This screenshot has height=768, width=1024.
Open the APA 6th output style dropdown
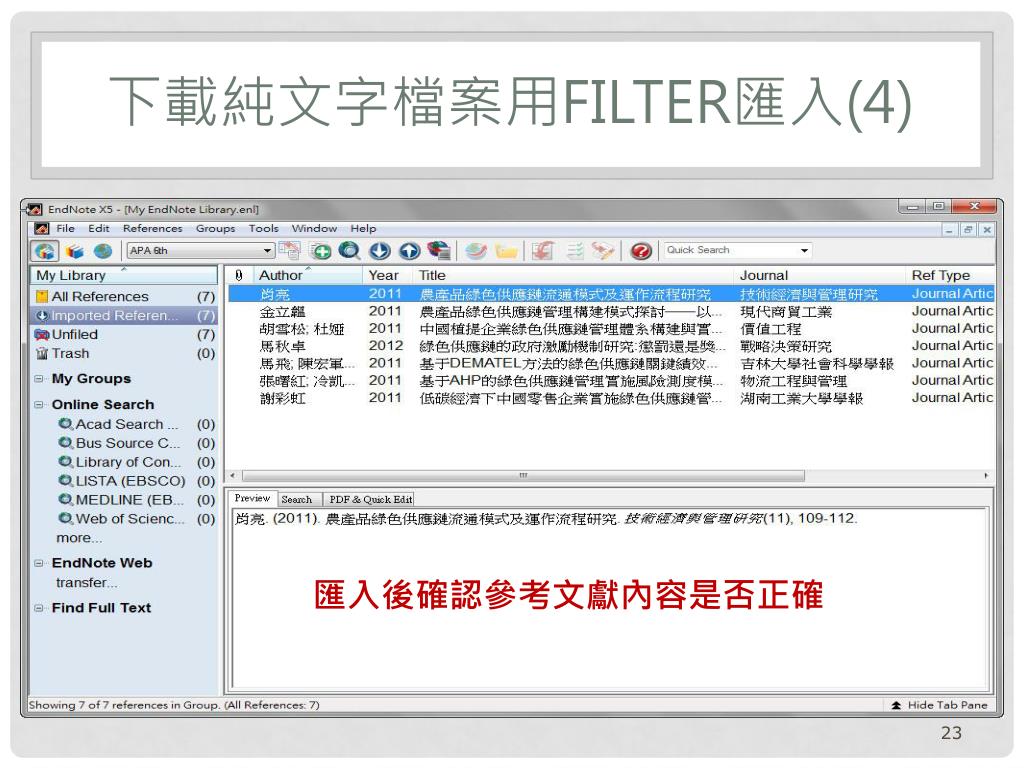[x=200, y=251]
